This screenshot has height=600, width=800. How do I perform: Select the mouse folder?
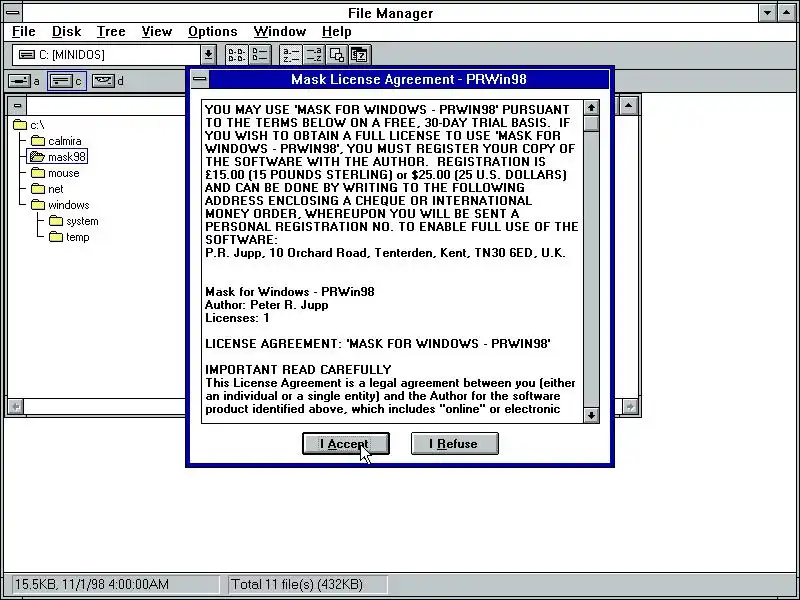click(x=55, y=173)
